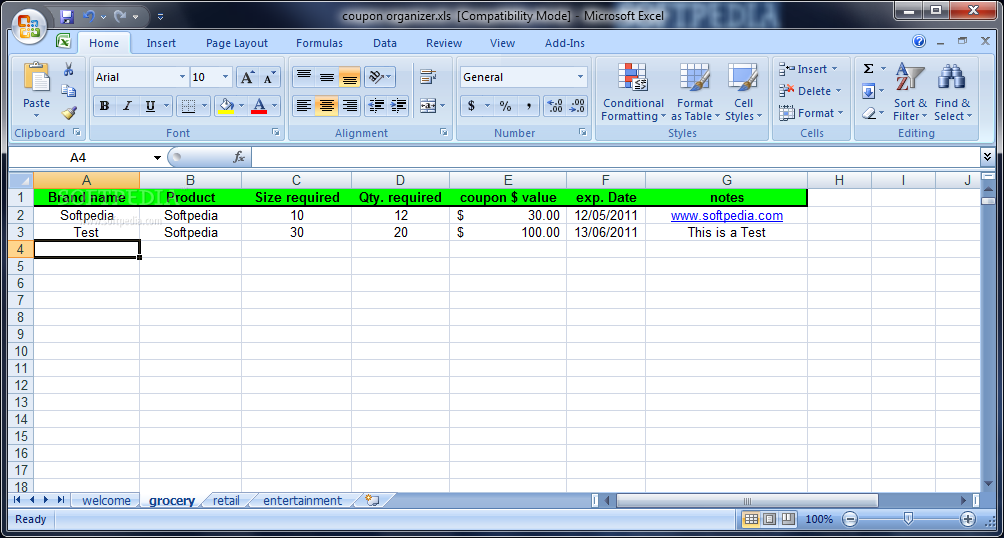Click Insert Function fx button

[239, 157]
